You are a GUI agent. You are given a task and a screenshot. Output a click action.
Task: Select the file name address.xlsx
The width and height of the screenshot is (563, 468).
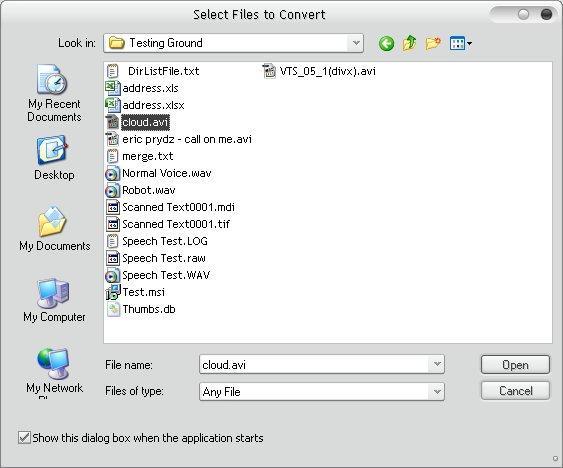(x=153, y=105)
